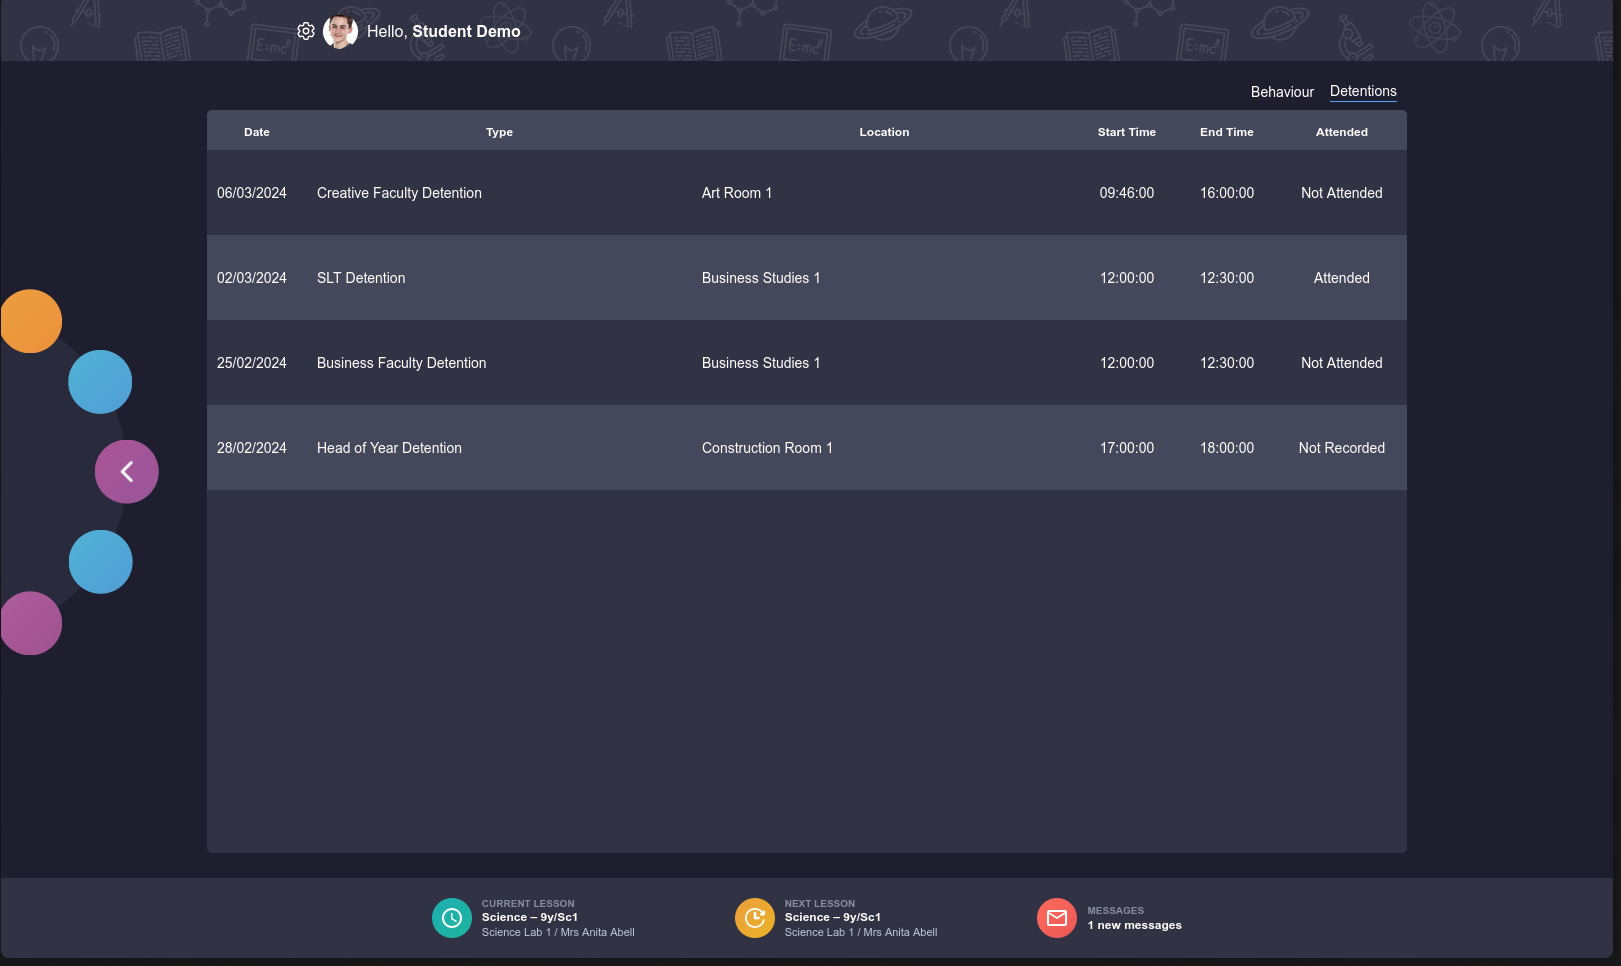This screenshot has width=1621, height=966.
Task: Open current lesson Science – 9y/Sc1
Action: click(530, 917)
